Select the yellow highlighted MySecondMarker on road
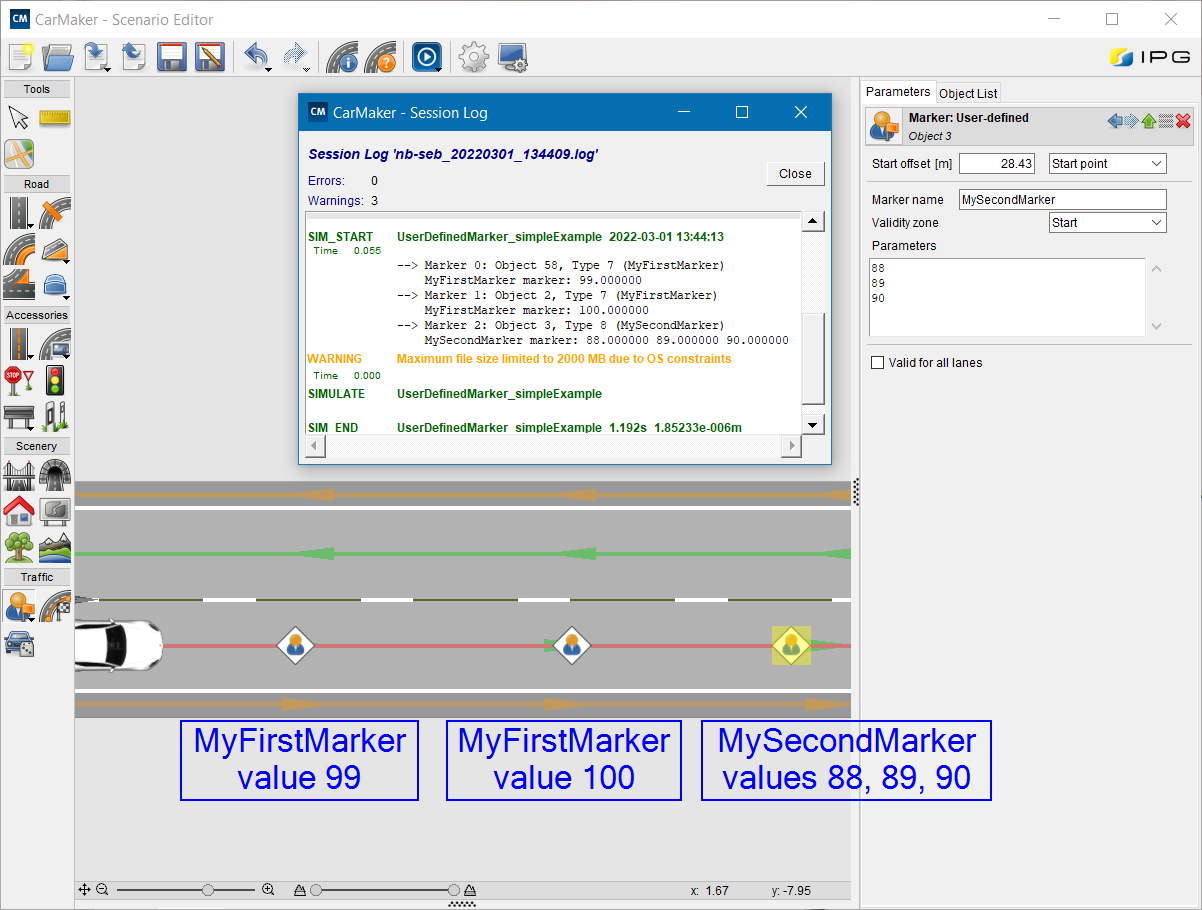Viewport: 1202px width, 910px height. [791, 645]
